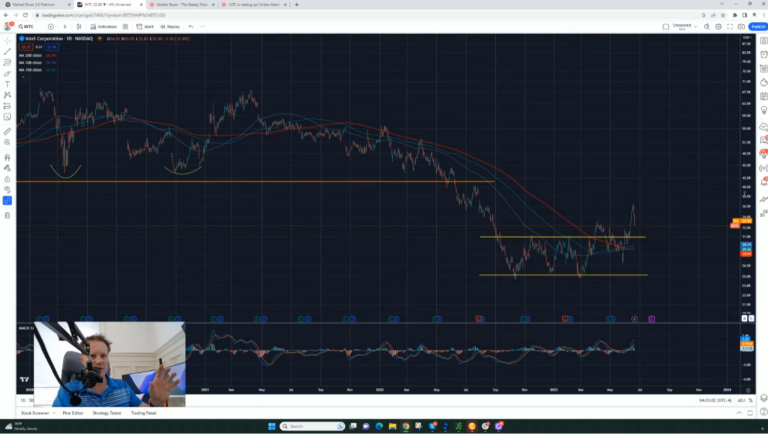Start Bar Replay mode
The height and width of the screenshot is (434, 768).
point(170,26)
